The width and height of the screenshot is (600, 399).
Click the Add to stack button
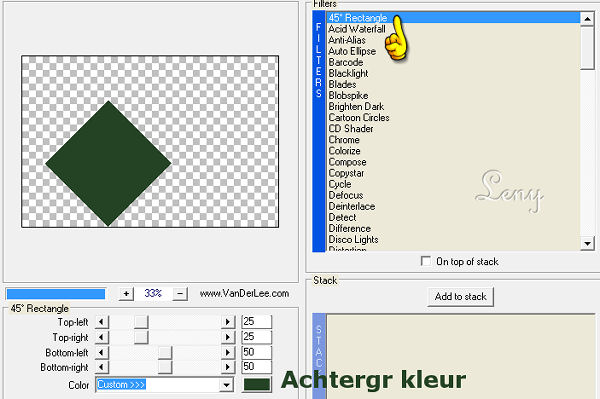460,297
